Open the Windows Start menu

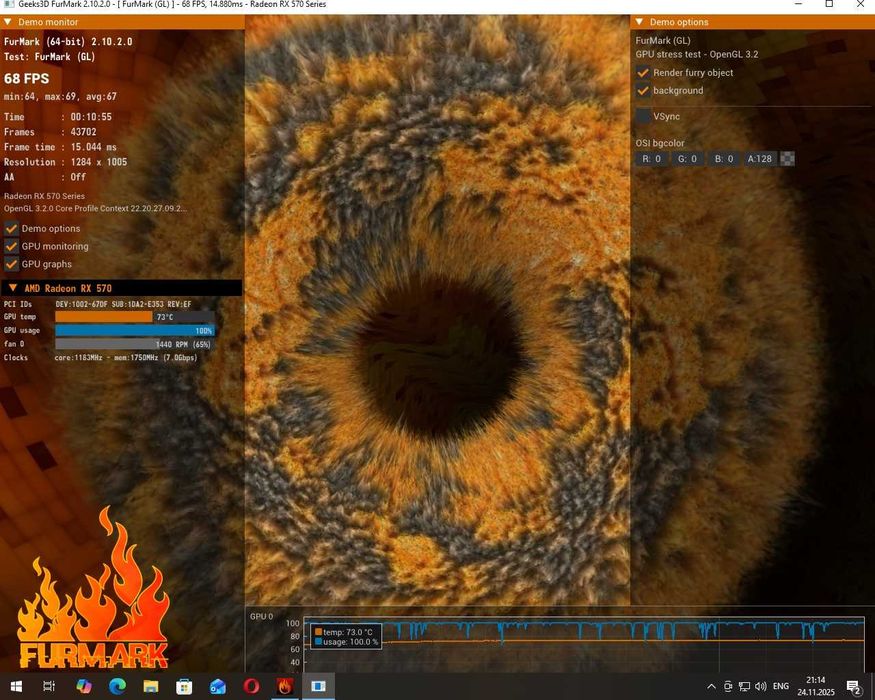point(16,686)
